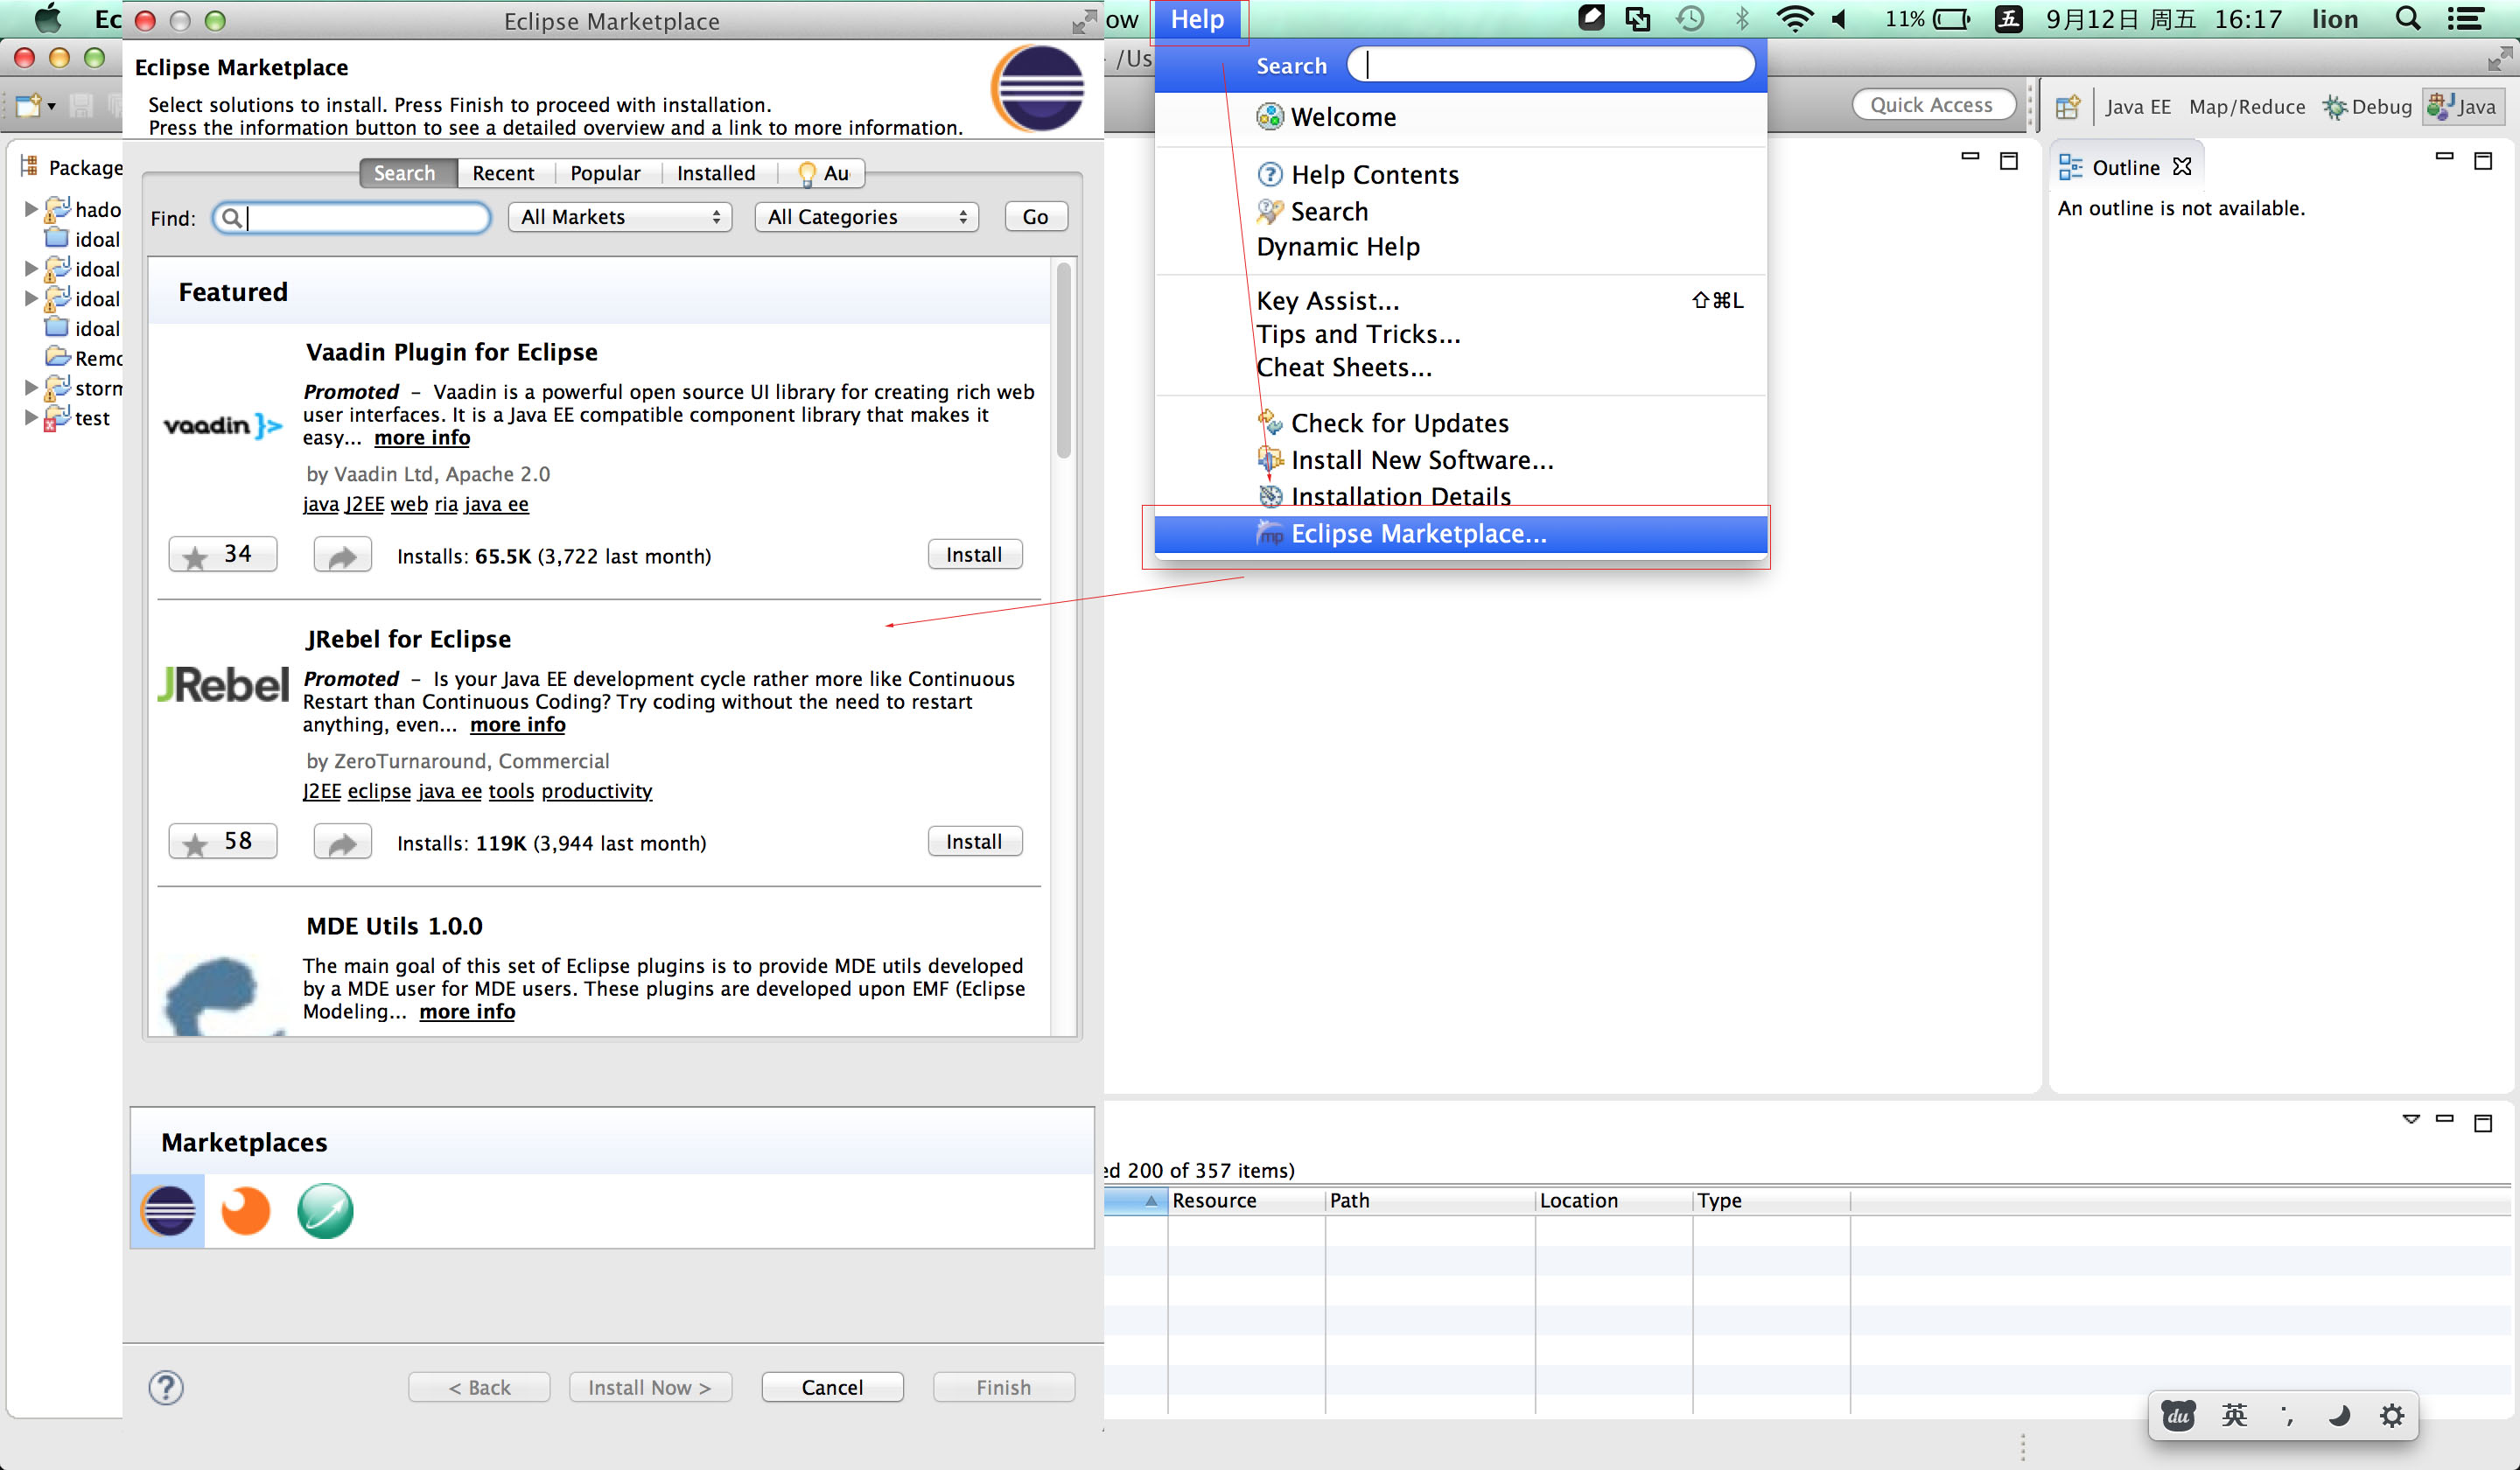Open the view menu triangle in Problems panel

[x=2410, y=1119]
